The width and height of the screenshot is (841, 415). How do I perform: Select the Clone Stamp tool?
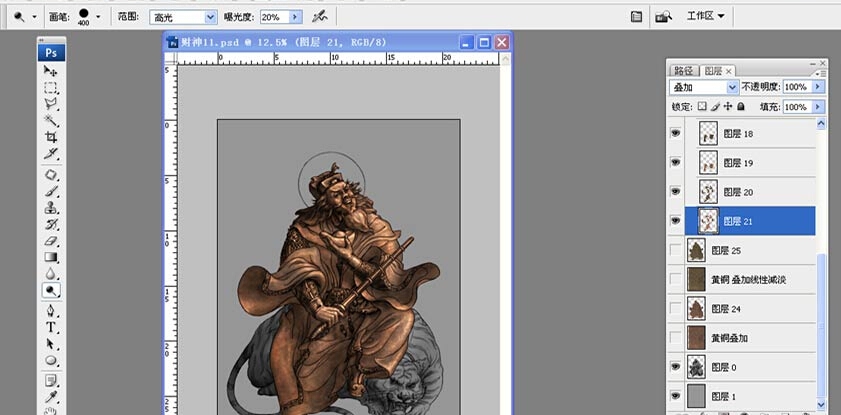tap(51, 208)
